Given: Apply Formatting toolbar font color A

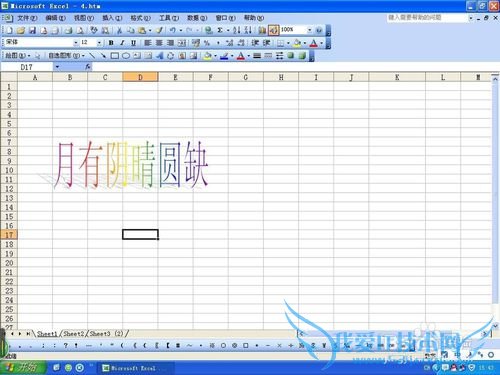Looking at the screenshot, I should coord(313,43).
